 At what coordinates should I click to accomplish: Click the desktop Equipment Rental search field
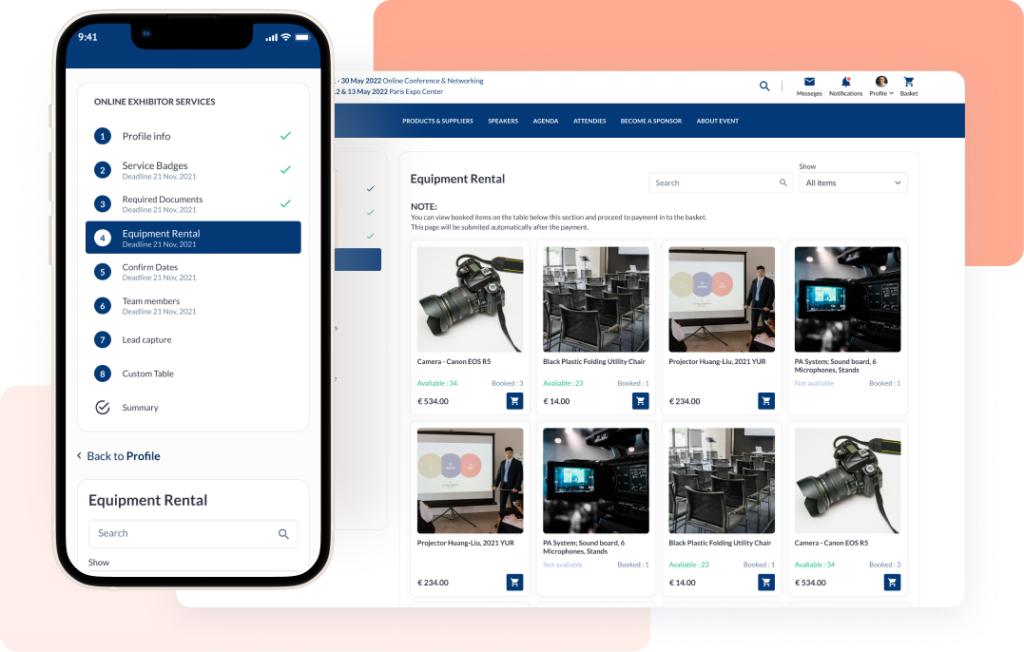[x=720, y=183]
